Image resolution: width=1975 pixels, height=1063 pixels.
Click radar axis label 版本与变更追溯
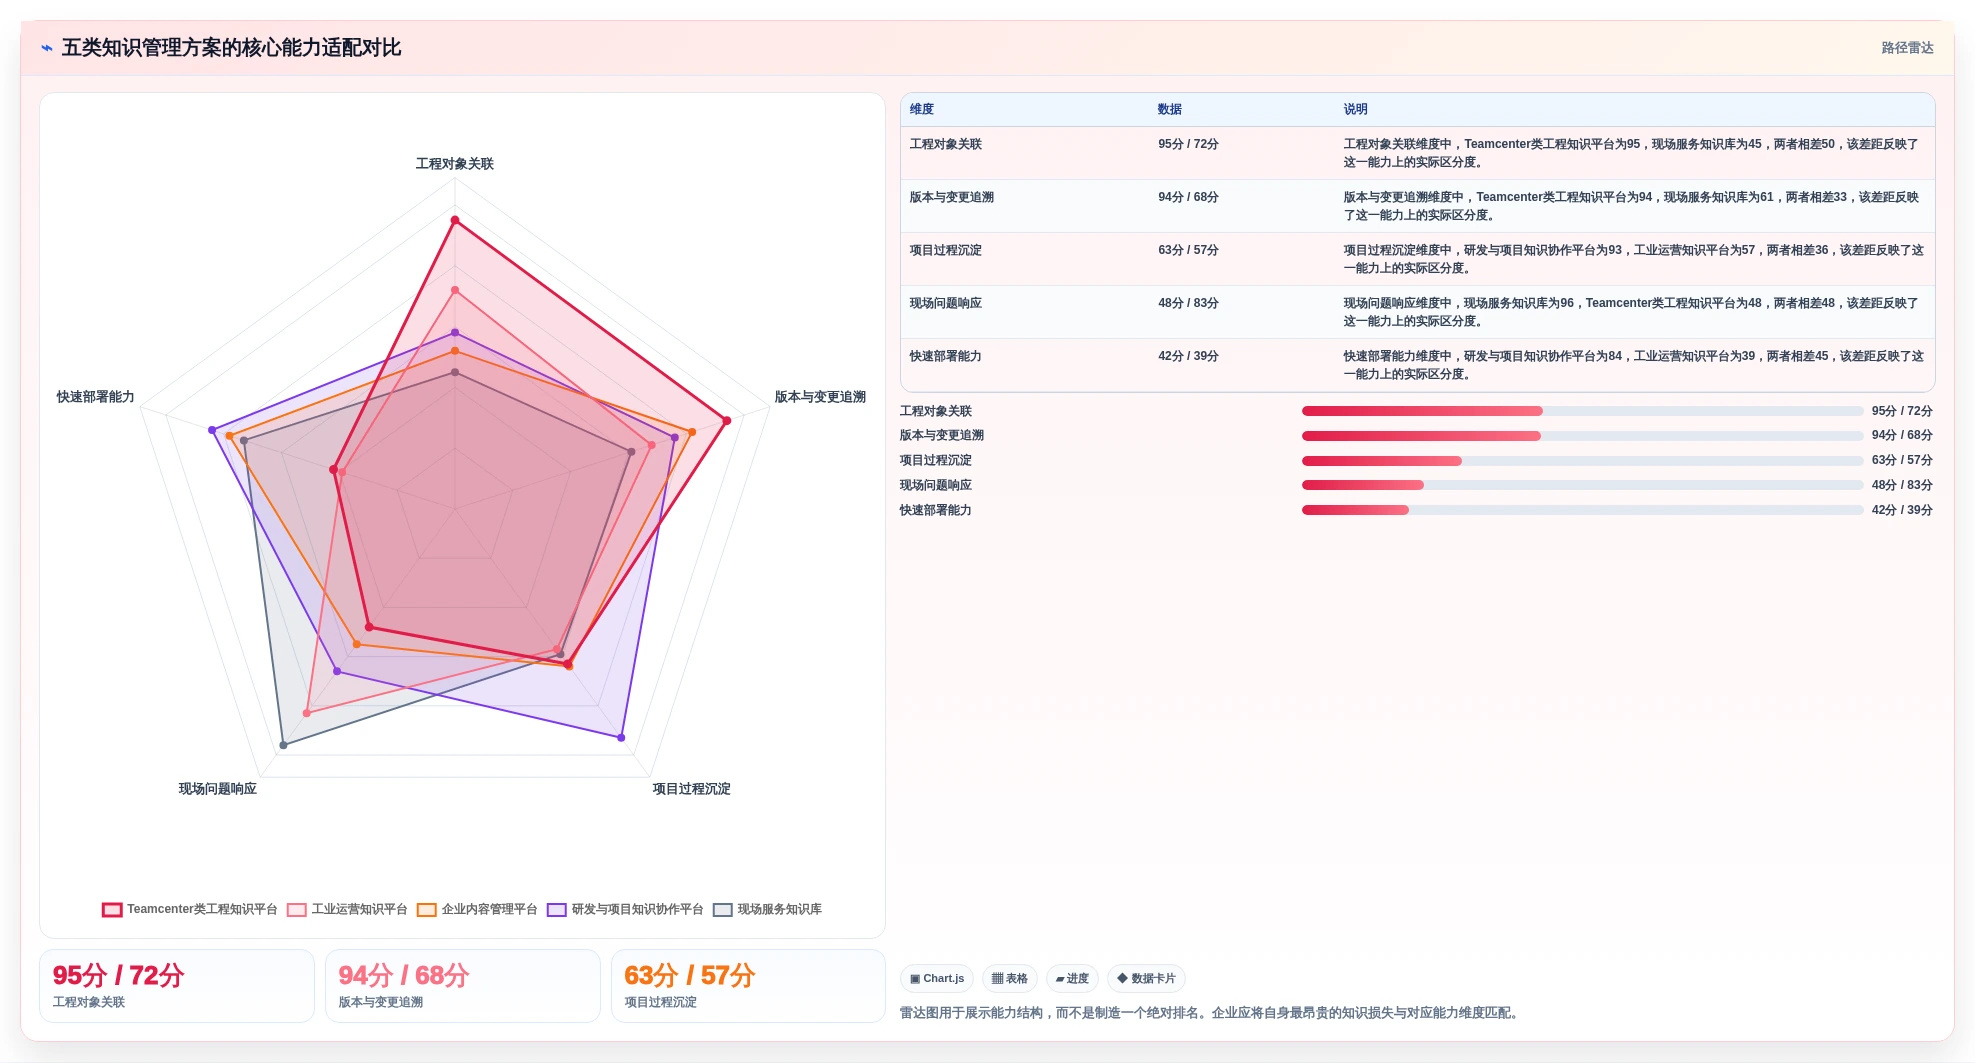[820, 397]
